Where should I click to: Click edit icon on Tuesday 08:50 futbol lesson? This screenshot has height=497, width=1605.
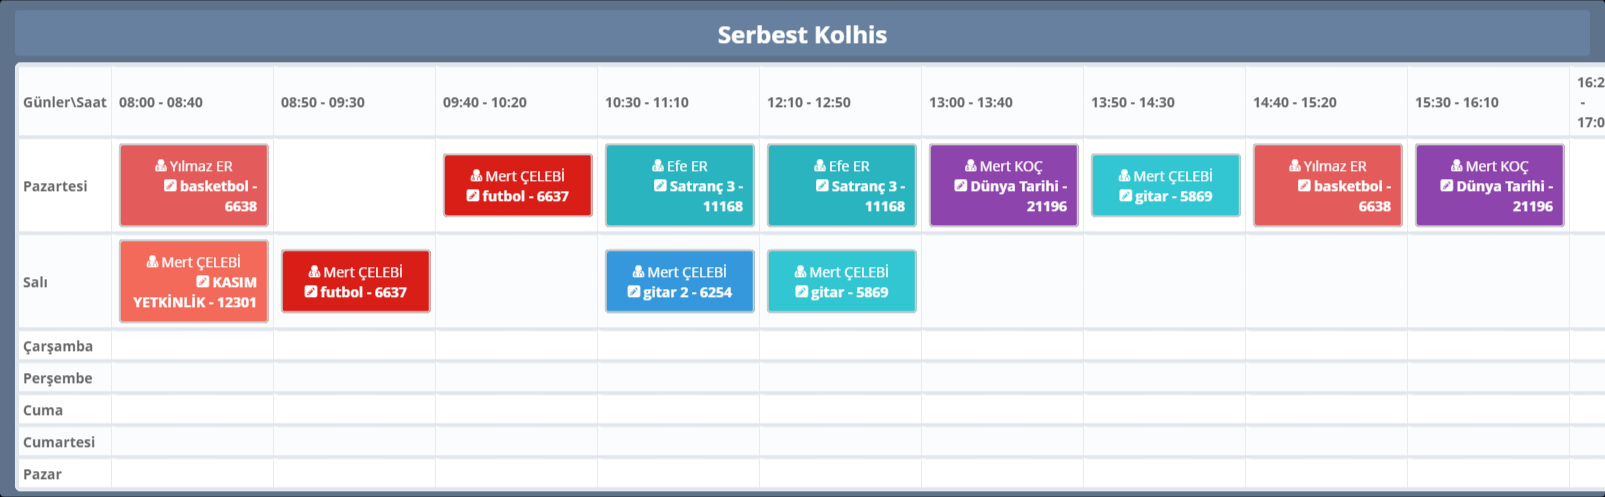point(311,292)
